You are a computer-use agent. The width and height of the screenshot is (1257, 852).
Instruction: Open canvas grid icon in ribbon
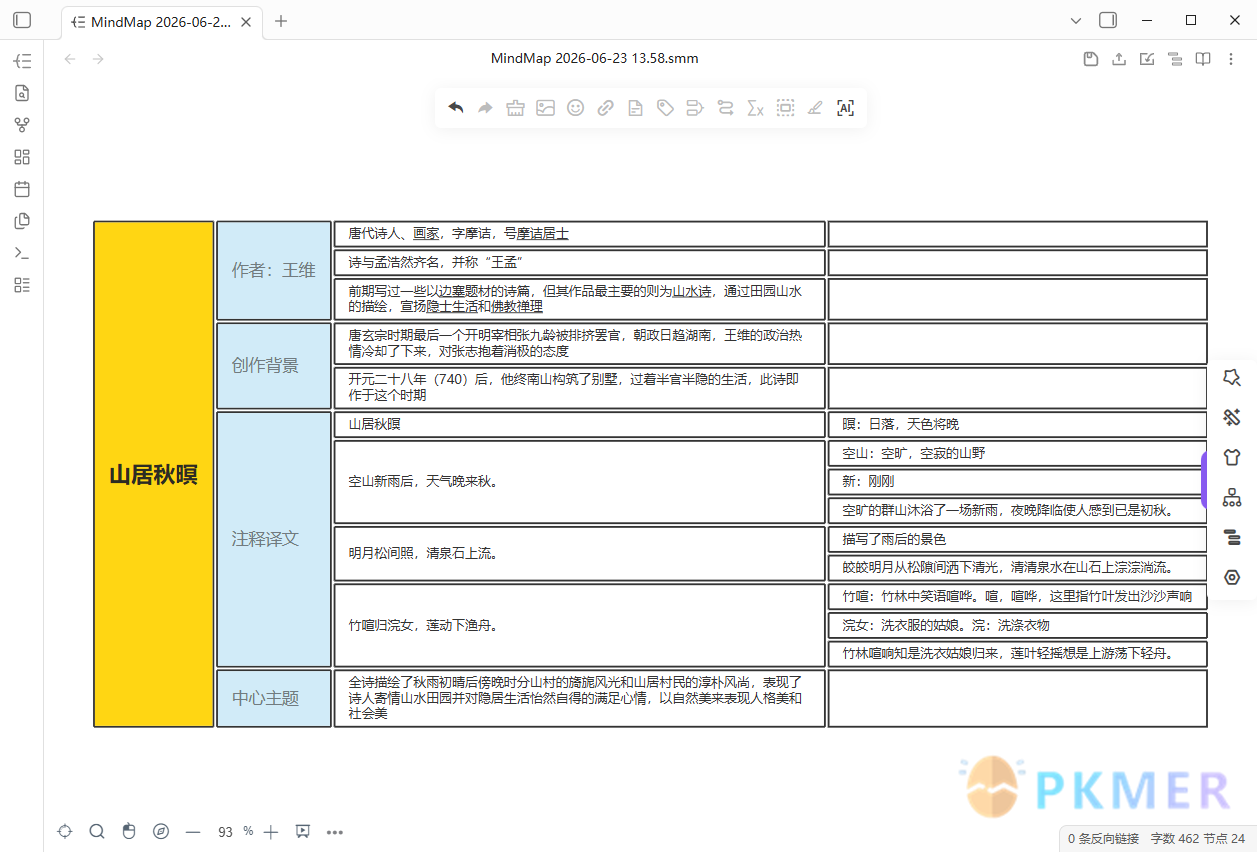pyautogui.click(x=22, y=157)
